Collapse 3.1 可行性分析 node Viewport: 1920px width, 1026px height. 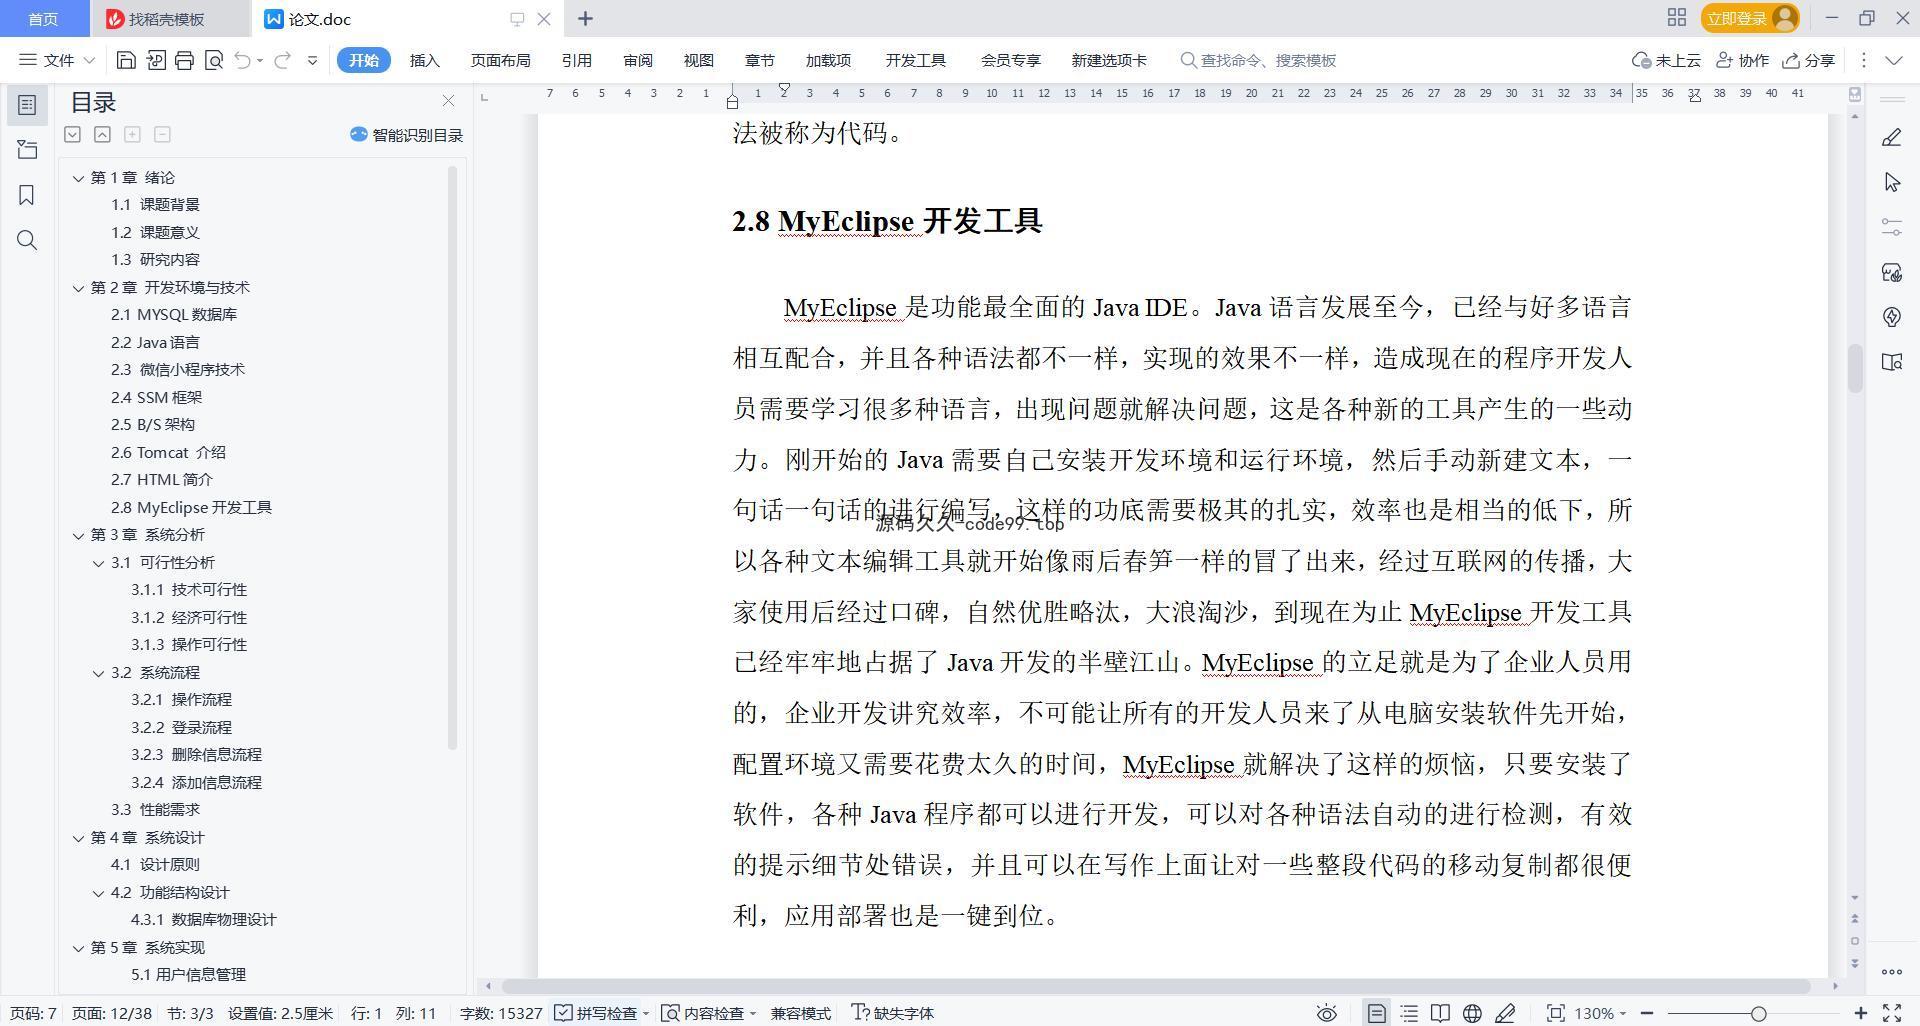tap(98, 563)
